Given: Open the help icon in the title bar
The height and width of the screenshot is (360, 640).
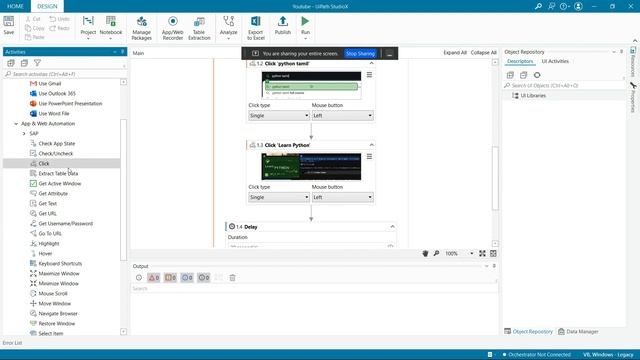Looking at the screenshot, I should (x=565, y=6).
